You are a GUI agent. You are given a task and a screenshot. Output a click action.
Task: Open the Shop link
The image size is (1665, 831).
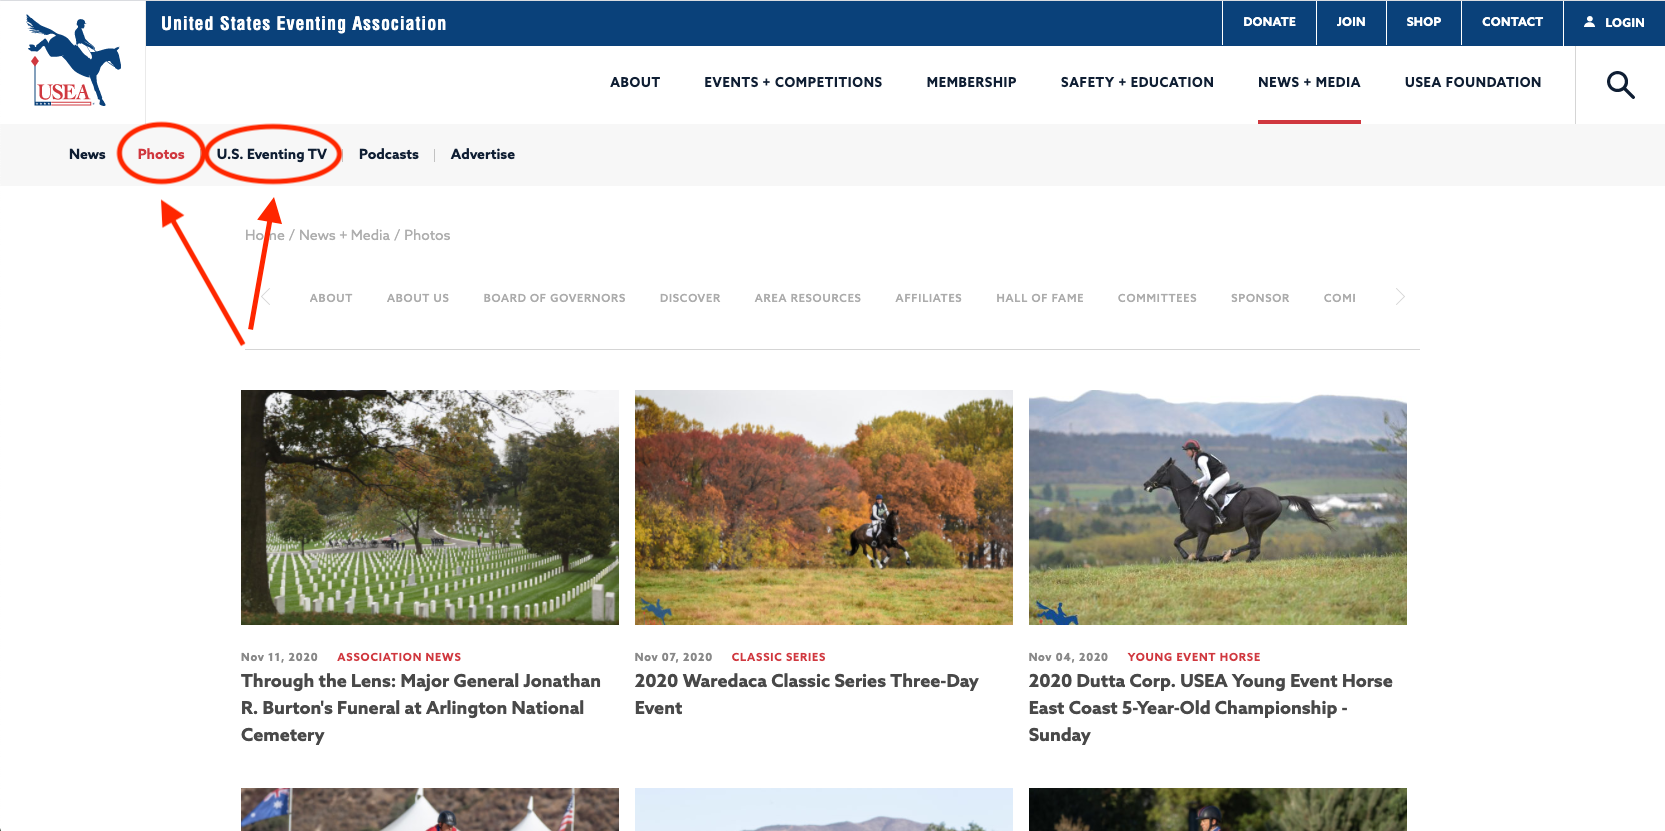[x=1423, y=22]
